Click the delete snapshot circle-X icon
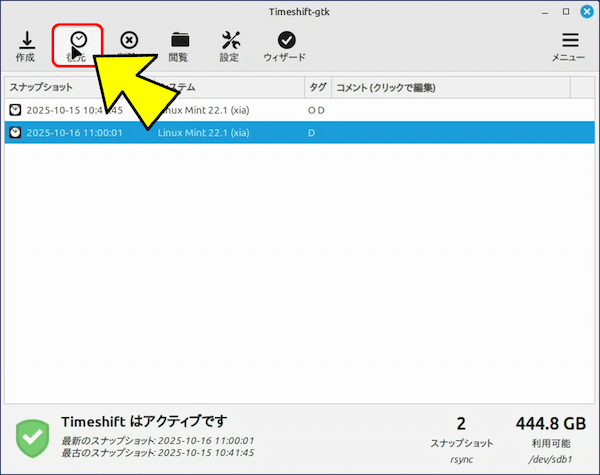Image resolution: width=600 pixels, height=475 pixels. pos(129,41)
